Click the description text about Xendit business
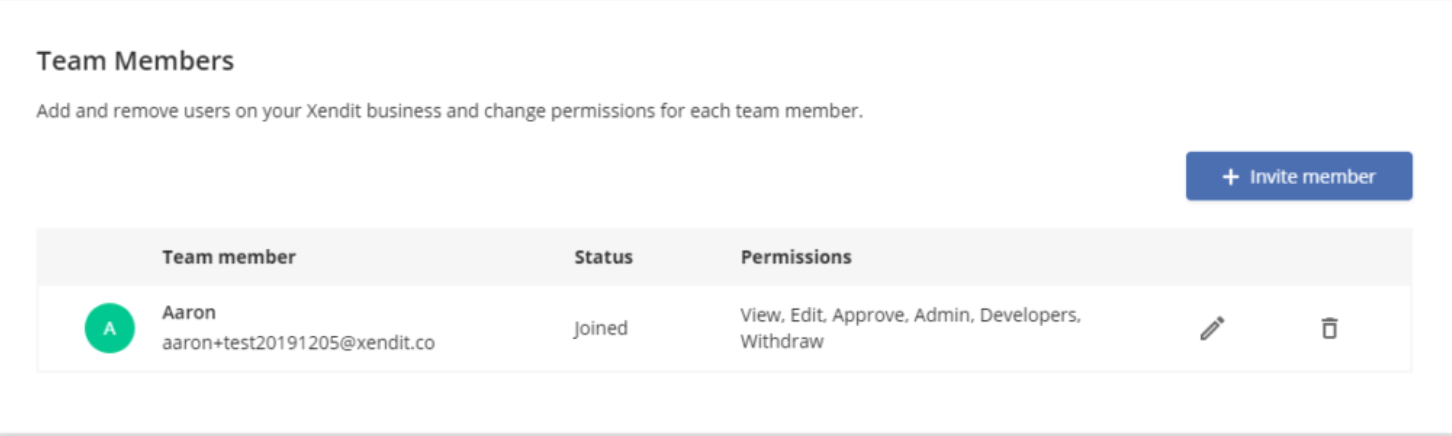The height and width of the screenshot is (436, 1452). pos(449,111)
